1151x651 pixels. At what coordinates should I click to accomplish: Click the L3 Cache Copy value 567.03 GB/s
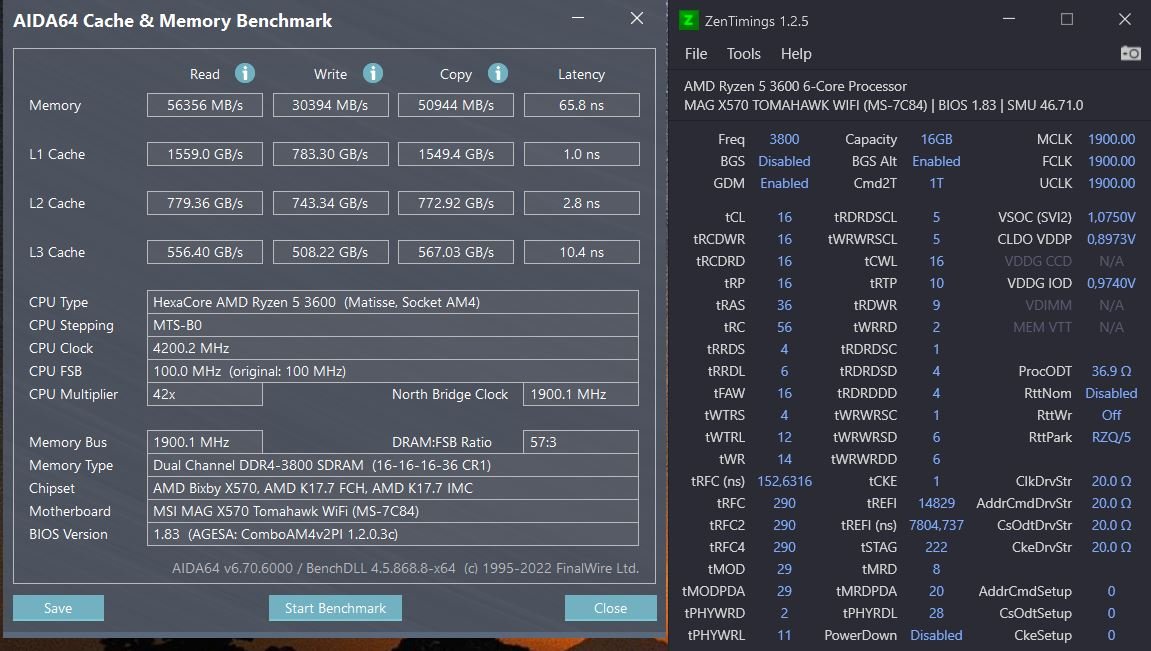click(x=456, y=252)
